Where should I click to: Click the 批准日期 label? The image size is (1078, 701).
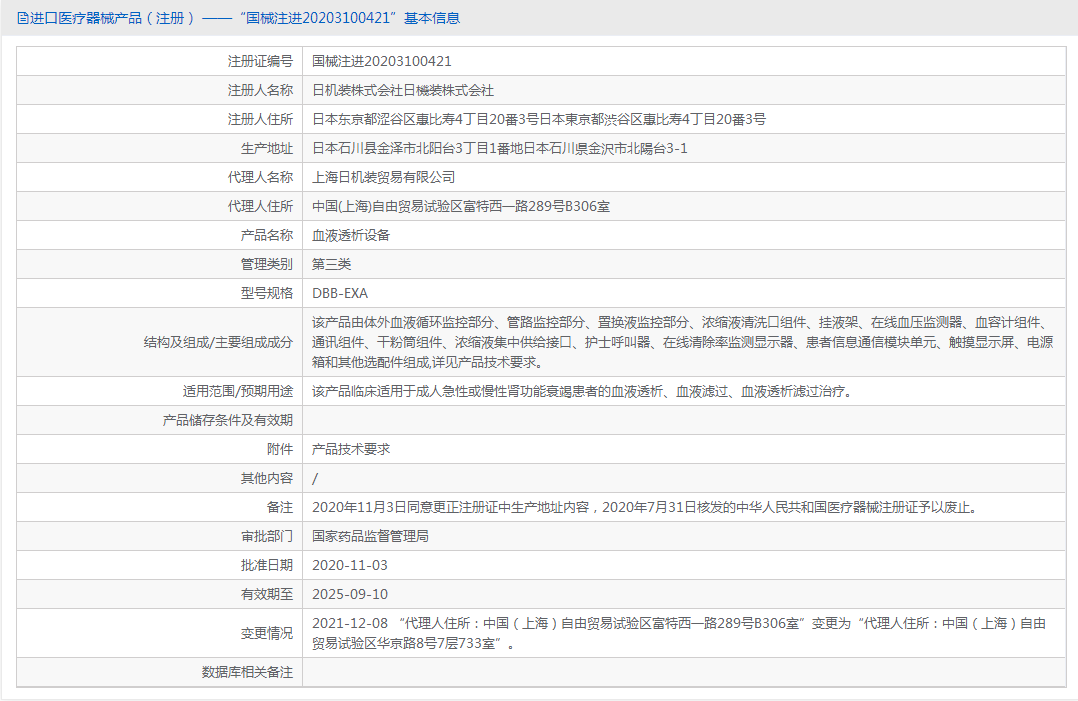pyautogui.click(x=267, y=565)
